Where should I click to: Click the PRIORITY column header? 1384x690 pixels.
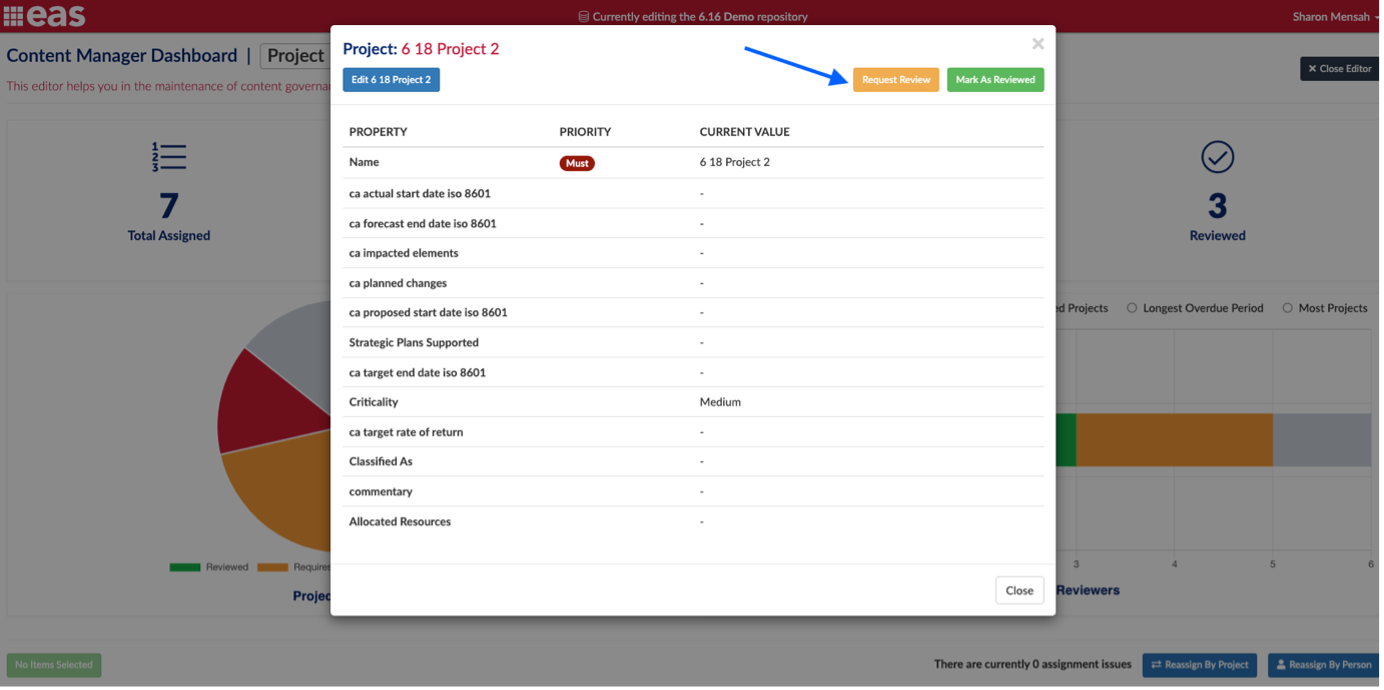585,132
